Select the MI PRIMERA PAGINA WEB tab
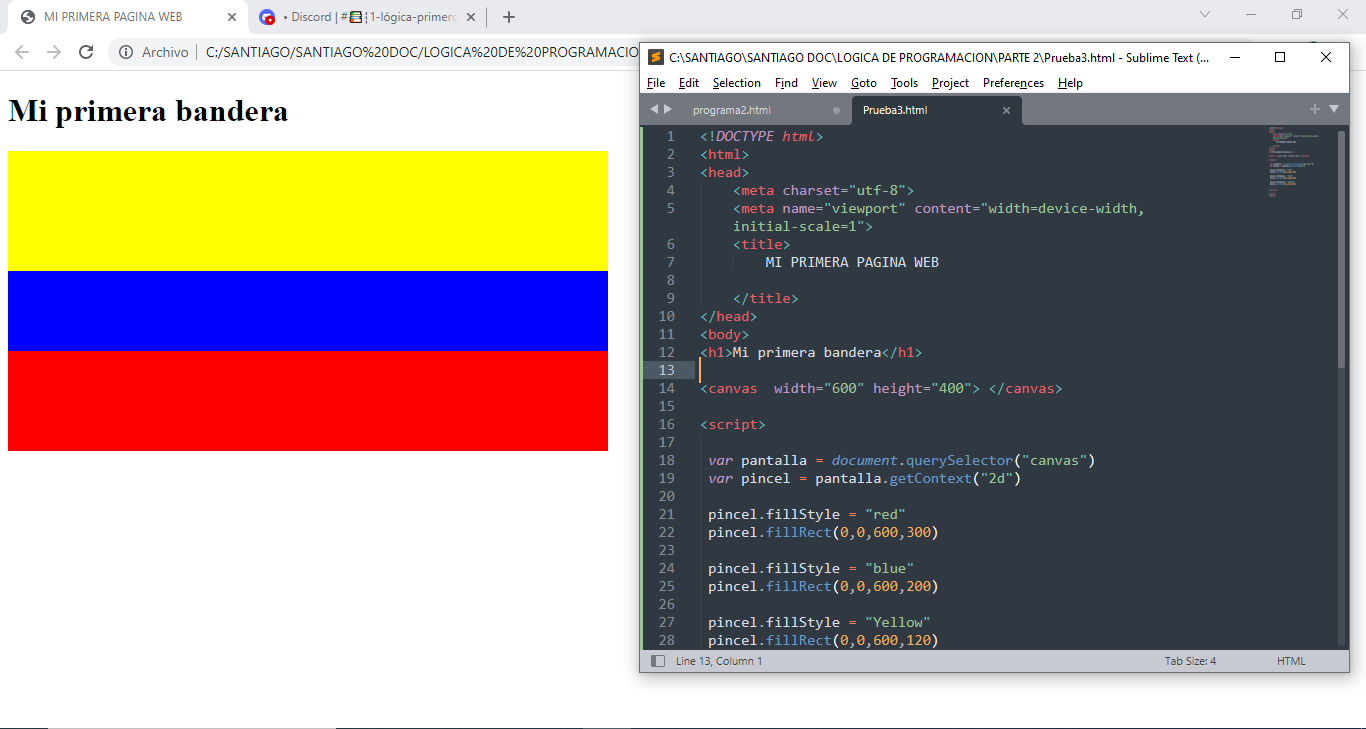Screen dimensions: 1366x729 (127, 17)
